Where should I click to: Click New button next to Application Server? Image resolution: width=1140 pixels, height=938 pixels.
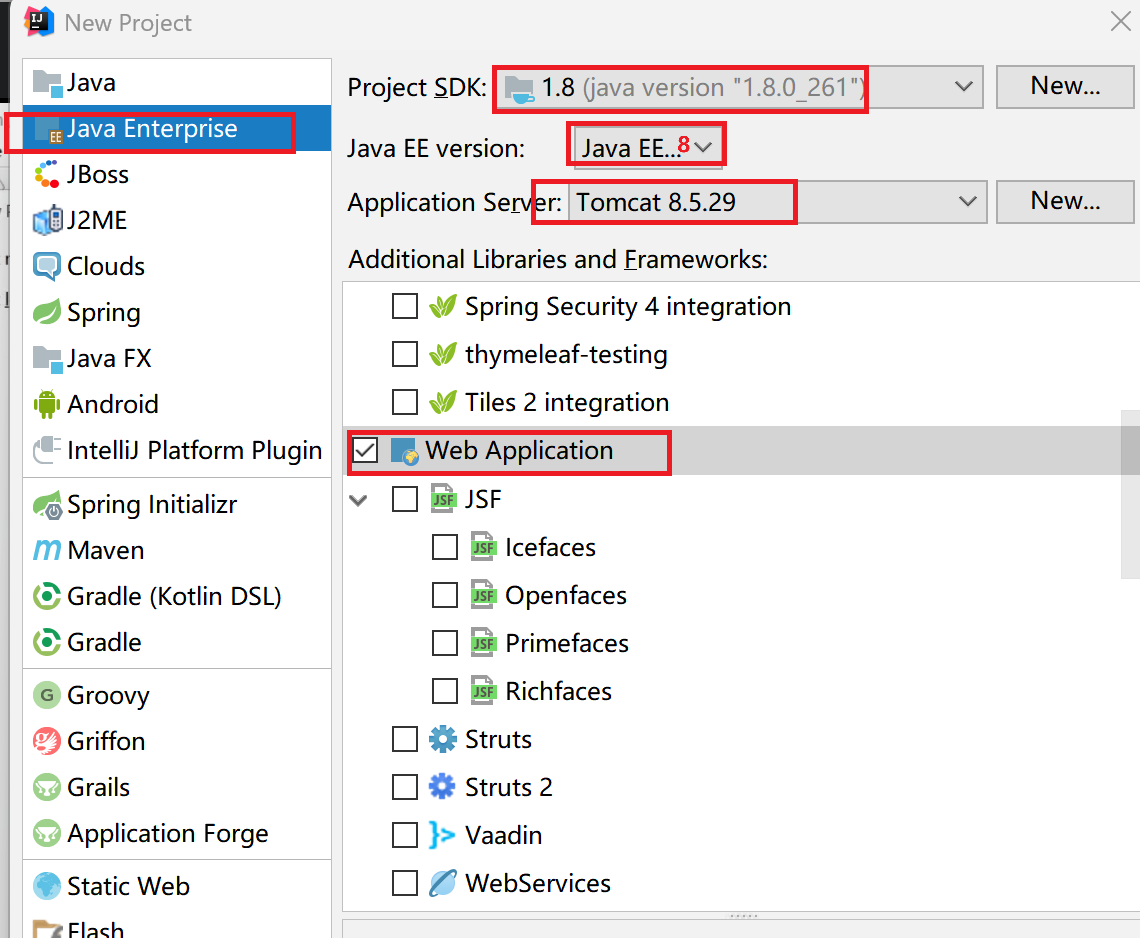click(1065, 201)
